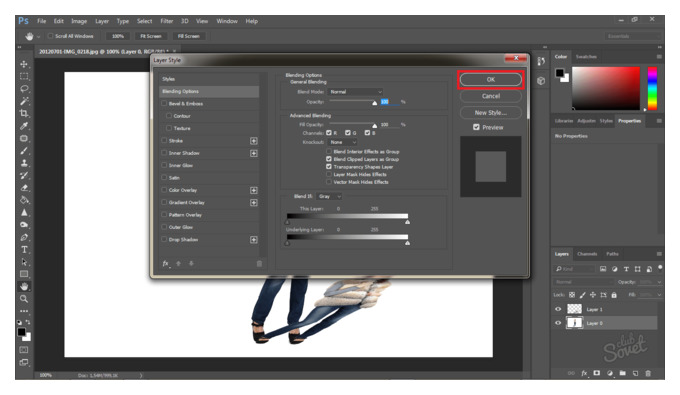Viewport: 680px width, 395px height.
Task: Select the Crop tool
Action: tap(24, 113)
